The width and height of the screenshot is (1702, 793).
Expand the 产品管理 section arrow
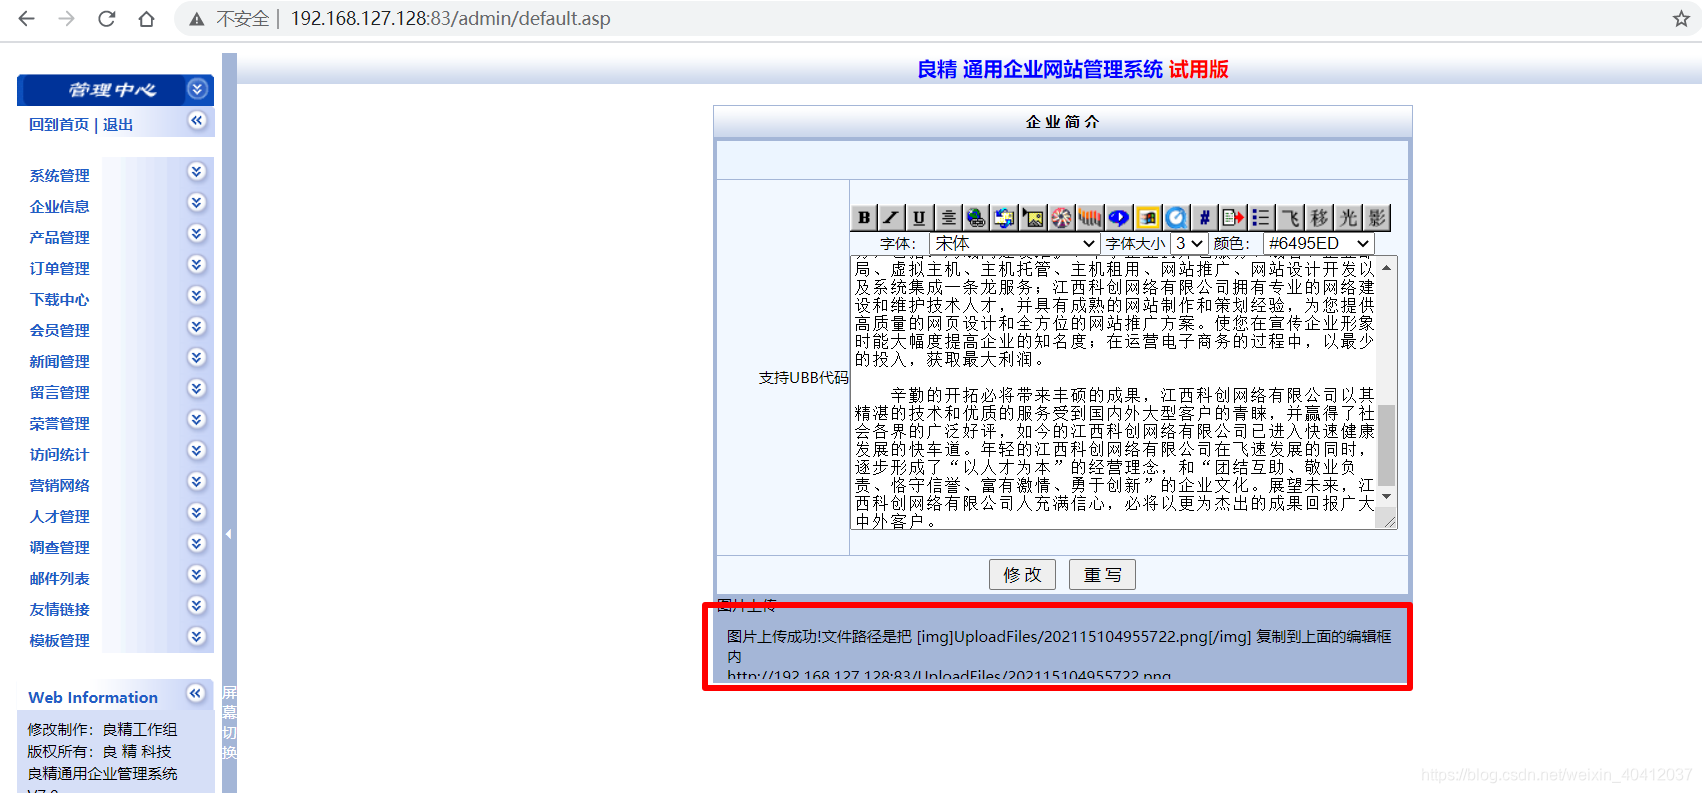pyautogui.click(x=197, y=233)
